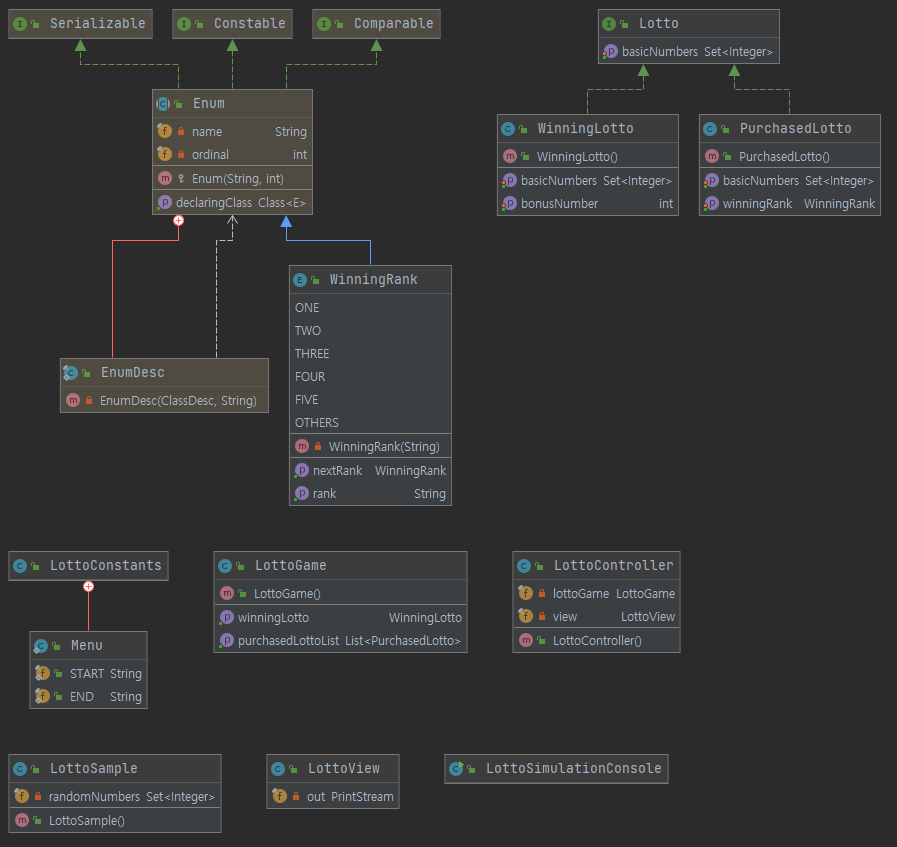Screen dimensions: 897x847
Task: Click the LottoController class icon
Action: 524,566
